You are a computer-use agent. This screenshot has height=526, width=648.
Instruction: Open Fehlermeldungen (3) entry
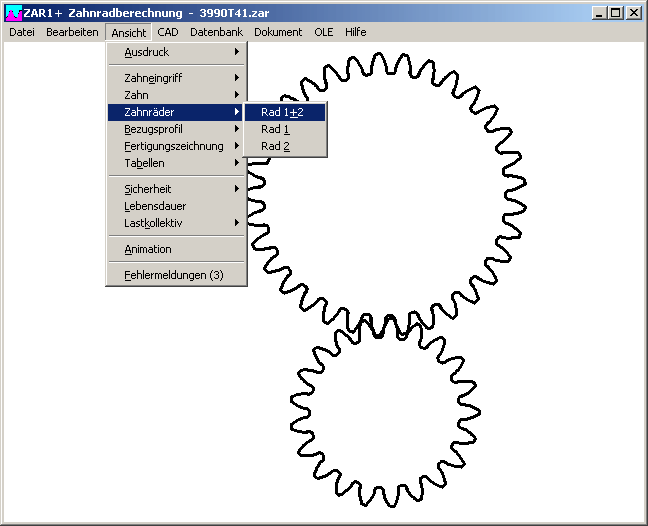pyautogui.click(x=176, y=275)
